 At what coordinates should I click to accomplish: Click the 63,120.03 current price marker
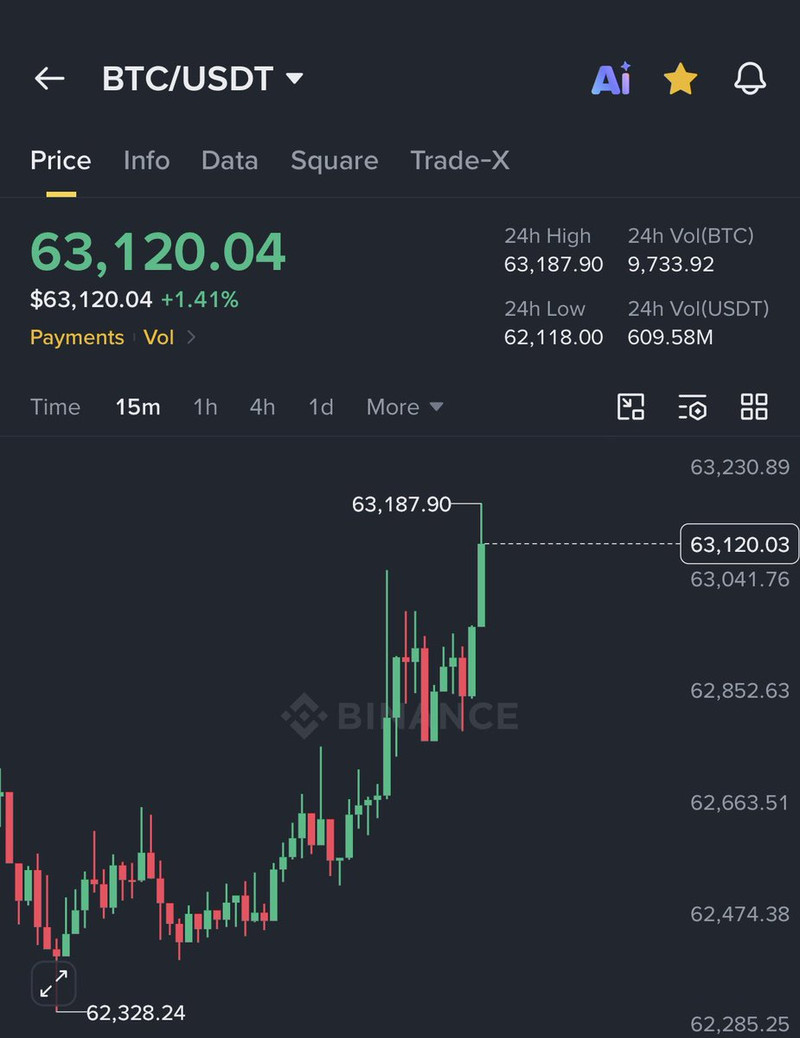739,544
